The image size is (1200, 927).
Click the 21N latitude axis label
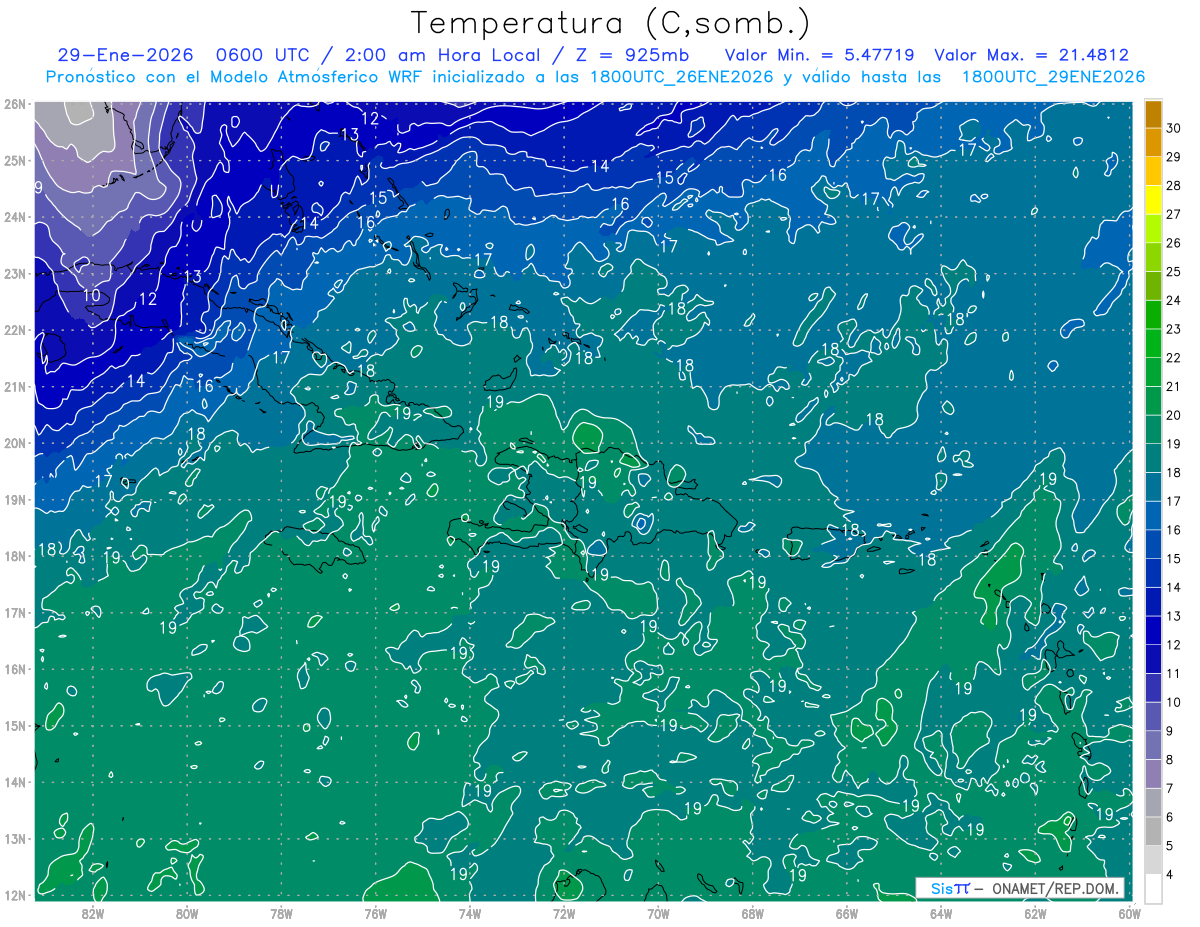point(15,387)
